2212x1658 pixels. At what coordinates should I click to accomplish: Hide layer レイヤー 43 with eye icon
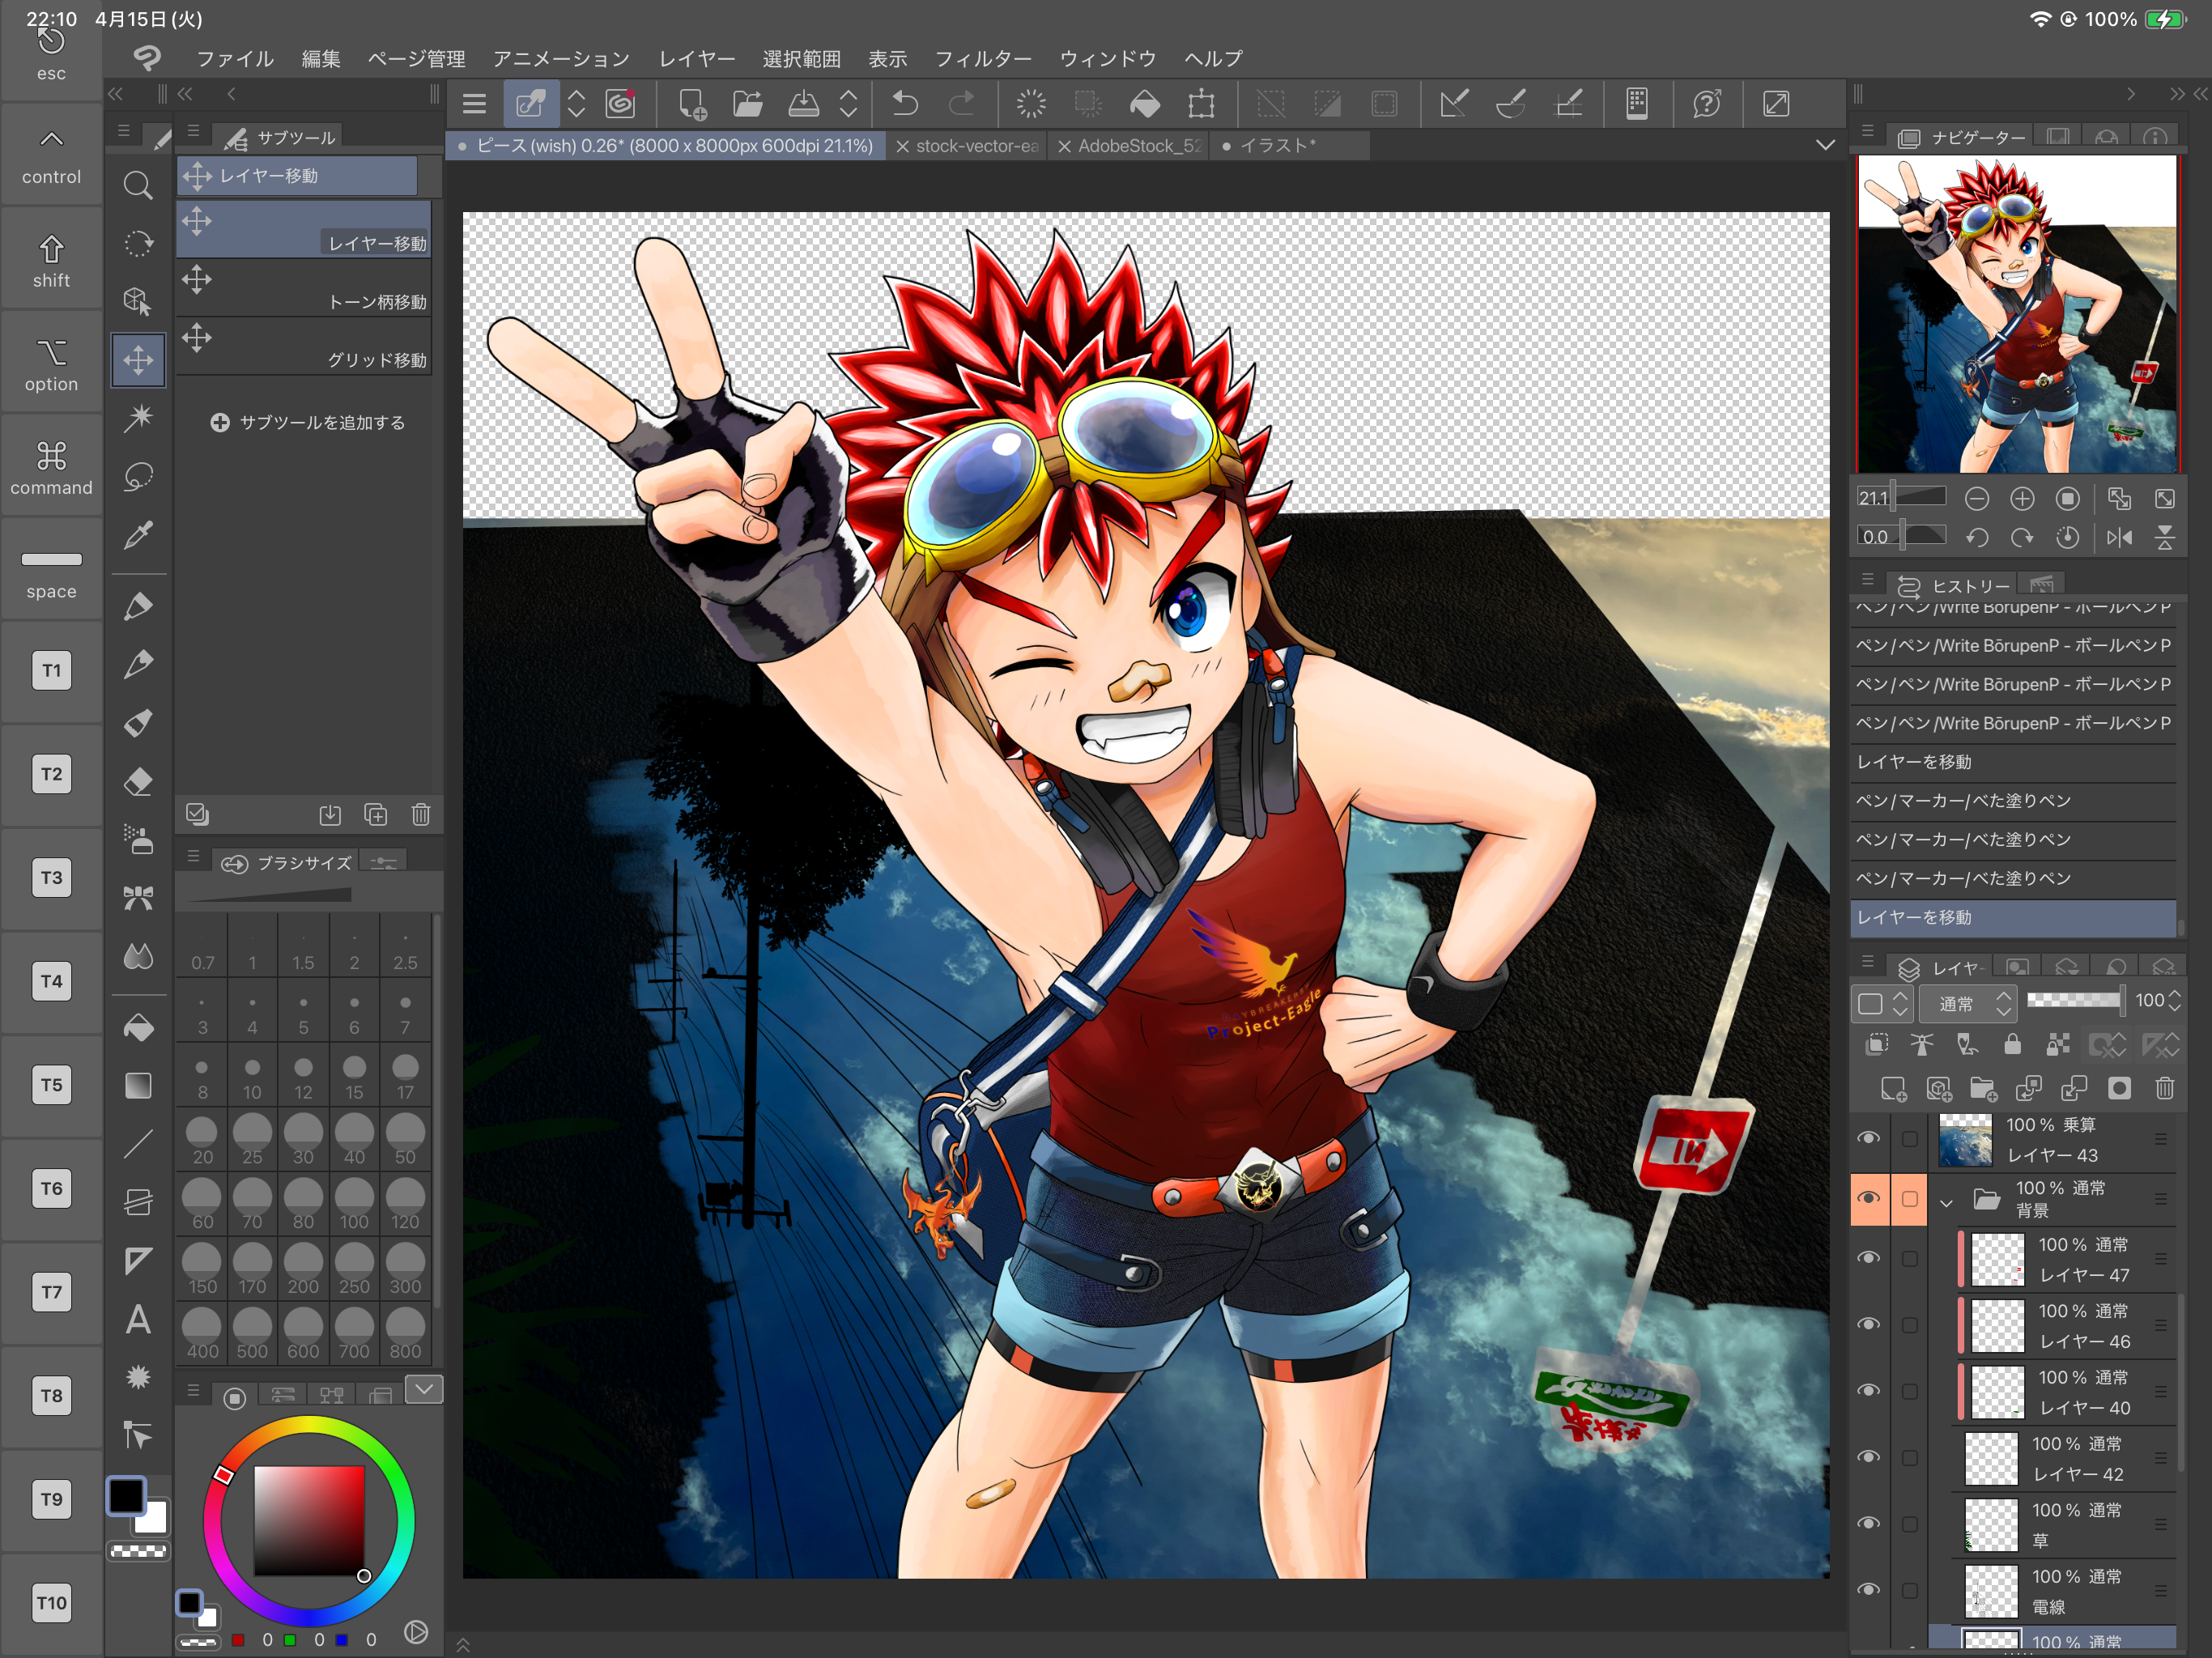(1868, 1139)
